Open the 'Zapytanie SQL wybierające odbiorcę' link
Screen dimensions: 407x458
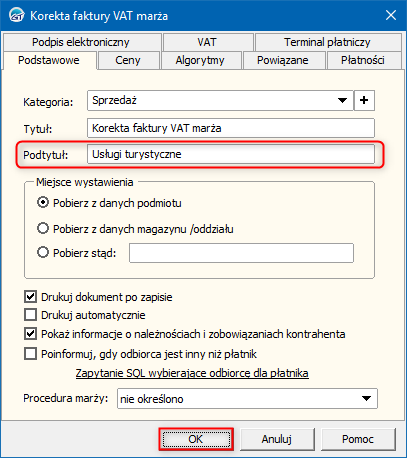(x=192, y=373)
